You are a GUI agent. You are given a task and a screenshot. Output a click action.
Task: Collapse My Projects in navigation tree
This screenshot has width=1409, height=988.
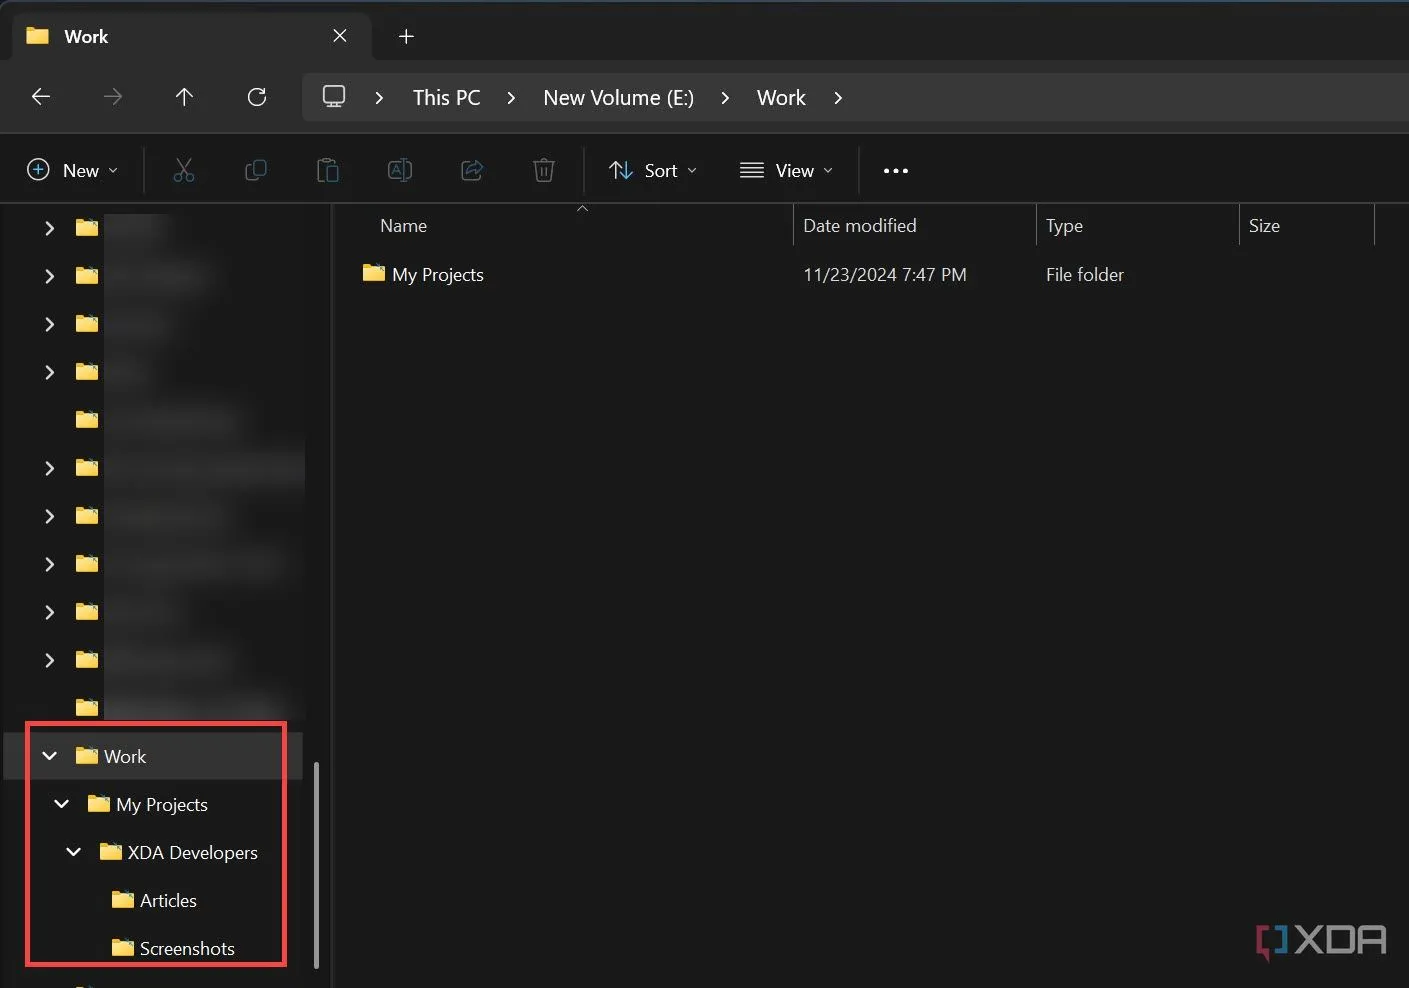tap(62, 804)
